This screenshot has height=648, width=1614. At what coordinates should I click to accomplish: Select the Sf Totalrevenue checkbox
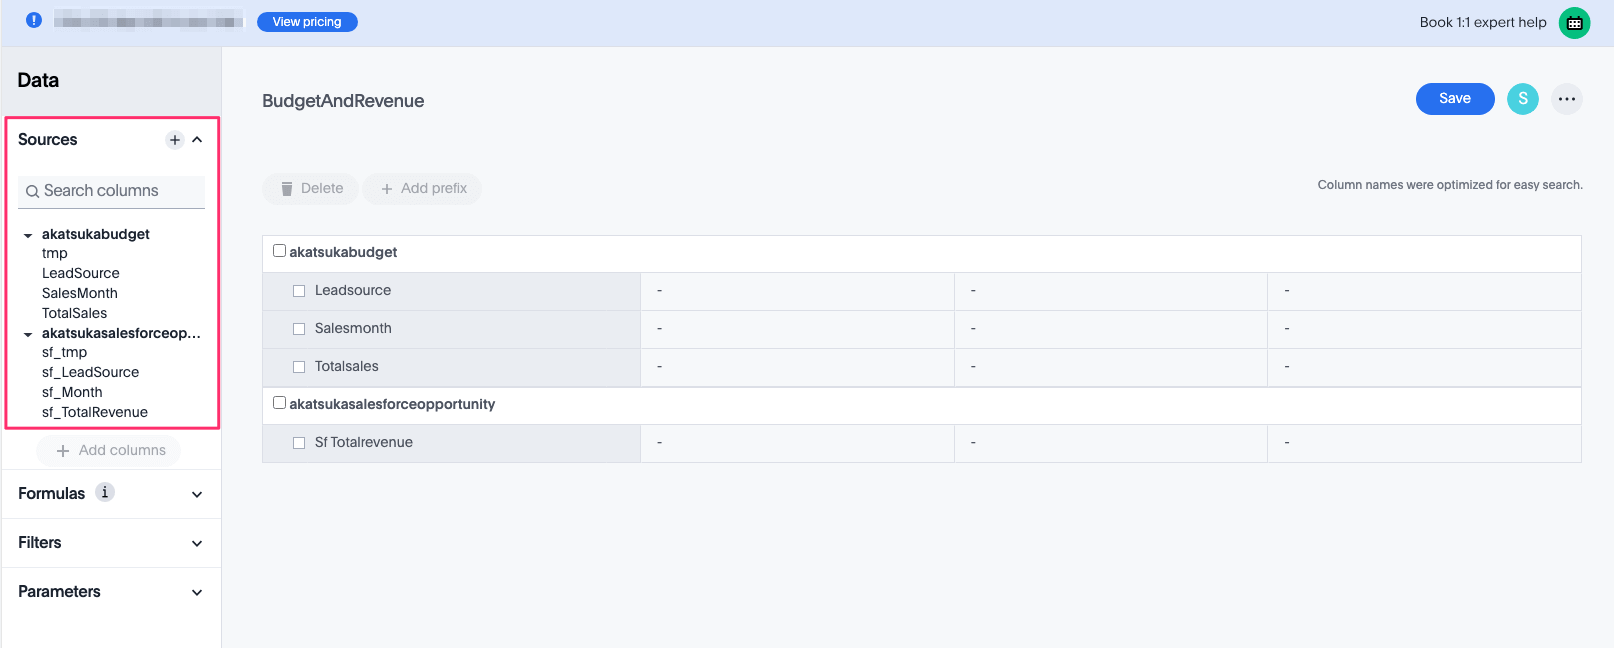[x=299, y=443]
